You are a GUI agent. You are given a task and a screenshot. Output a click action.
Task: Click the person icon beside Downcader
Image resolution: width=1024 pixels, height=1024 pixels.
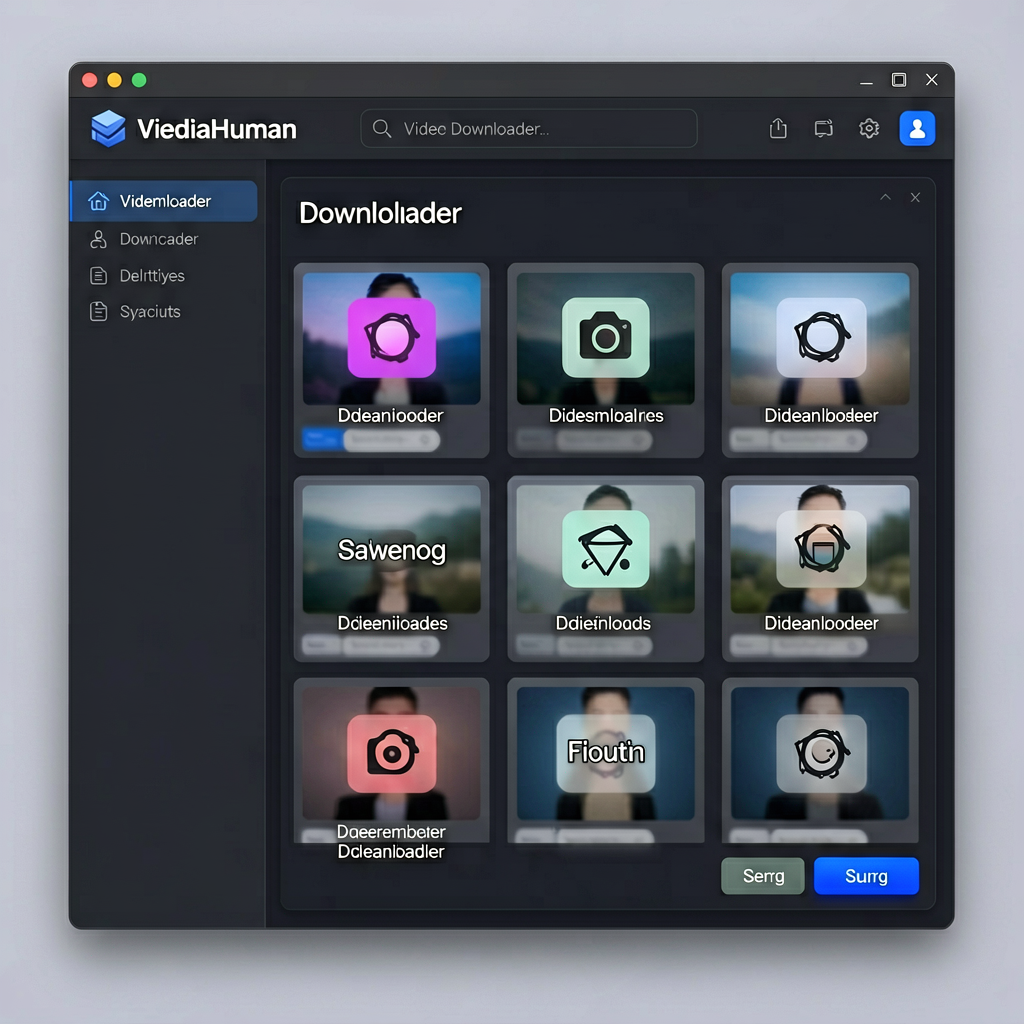pos(99,239)
